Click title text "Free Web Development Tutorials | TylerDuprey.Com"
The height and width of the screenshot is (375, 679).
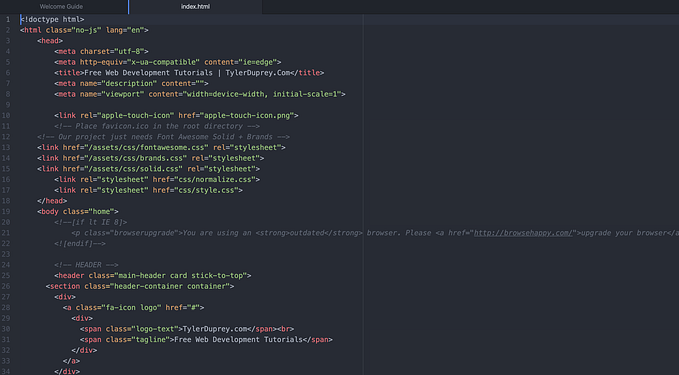click(187, 73)
